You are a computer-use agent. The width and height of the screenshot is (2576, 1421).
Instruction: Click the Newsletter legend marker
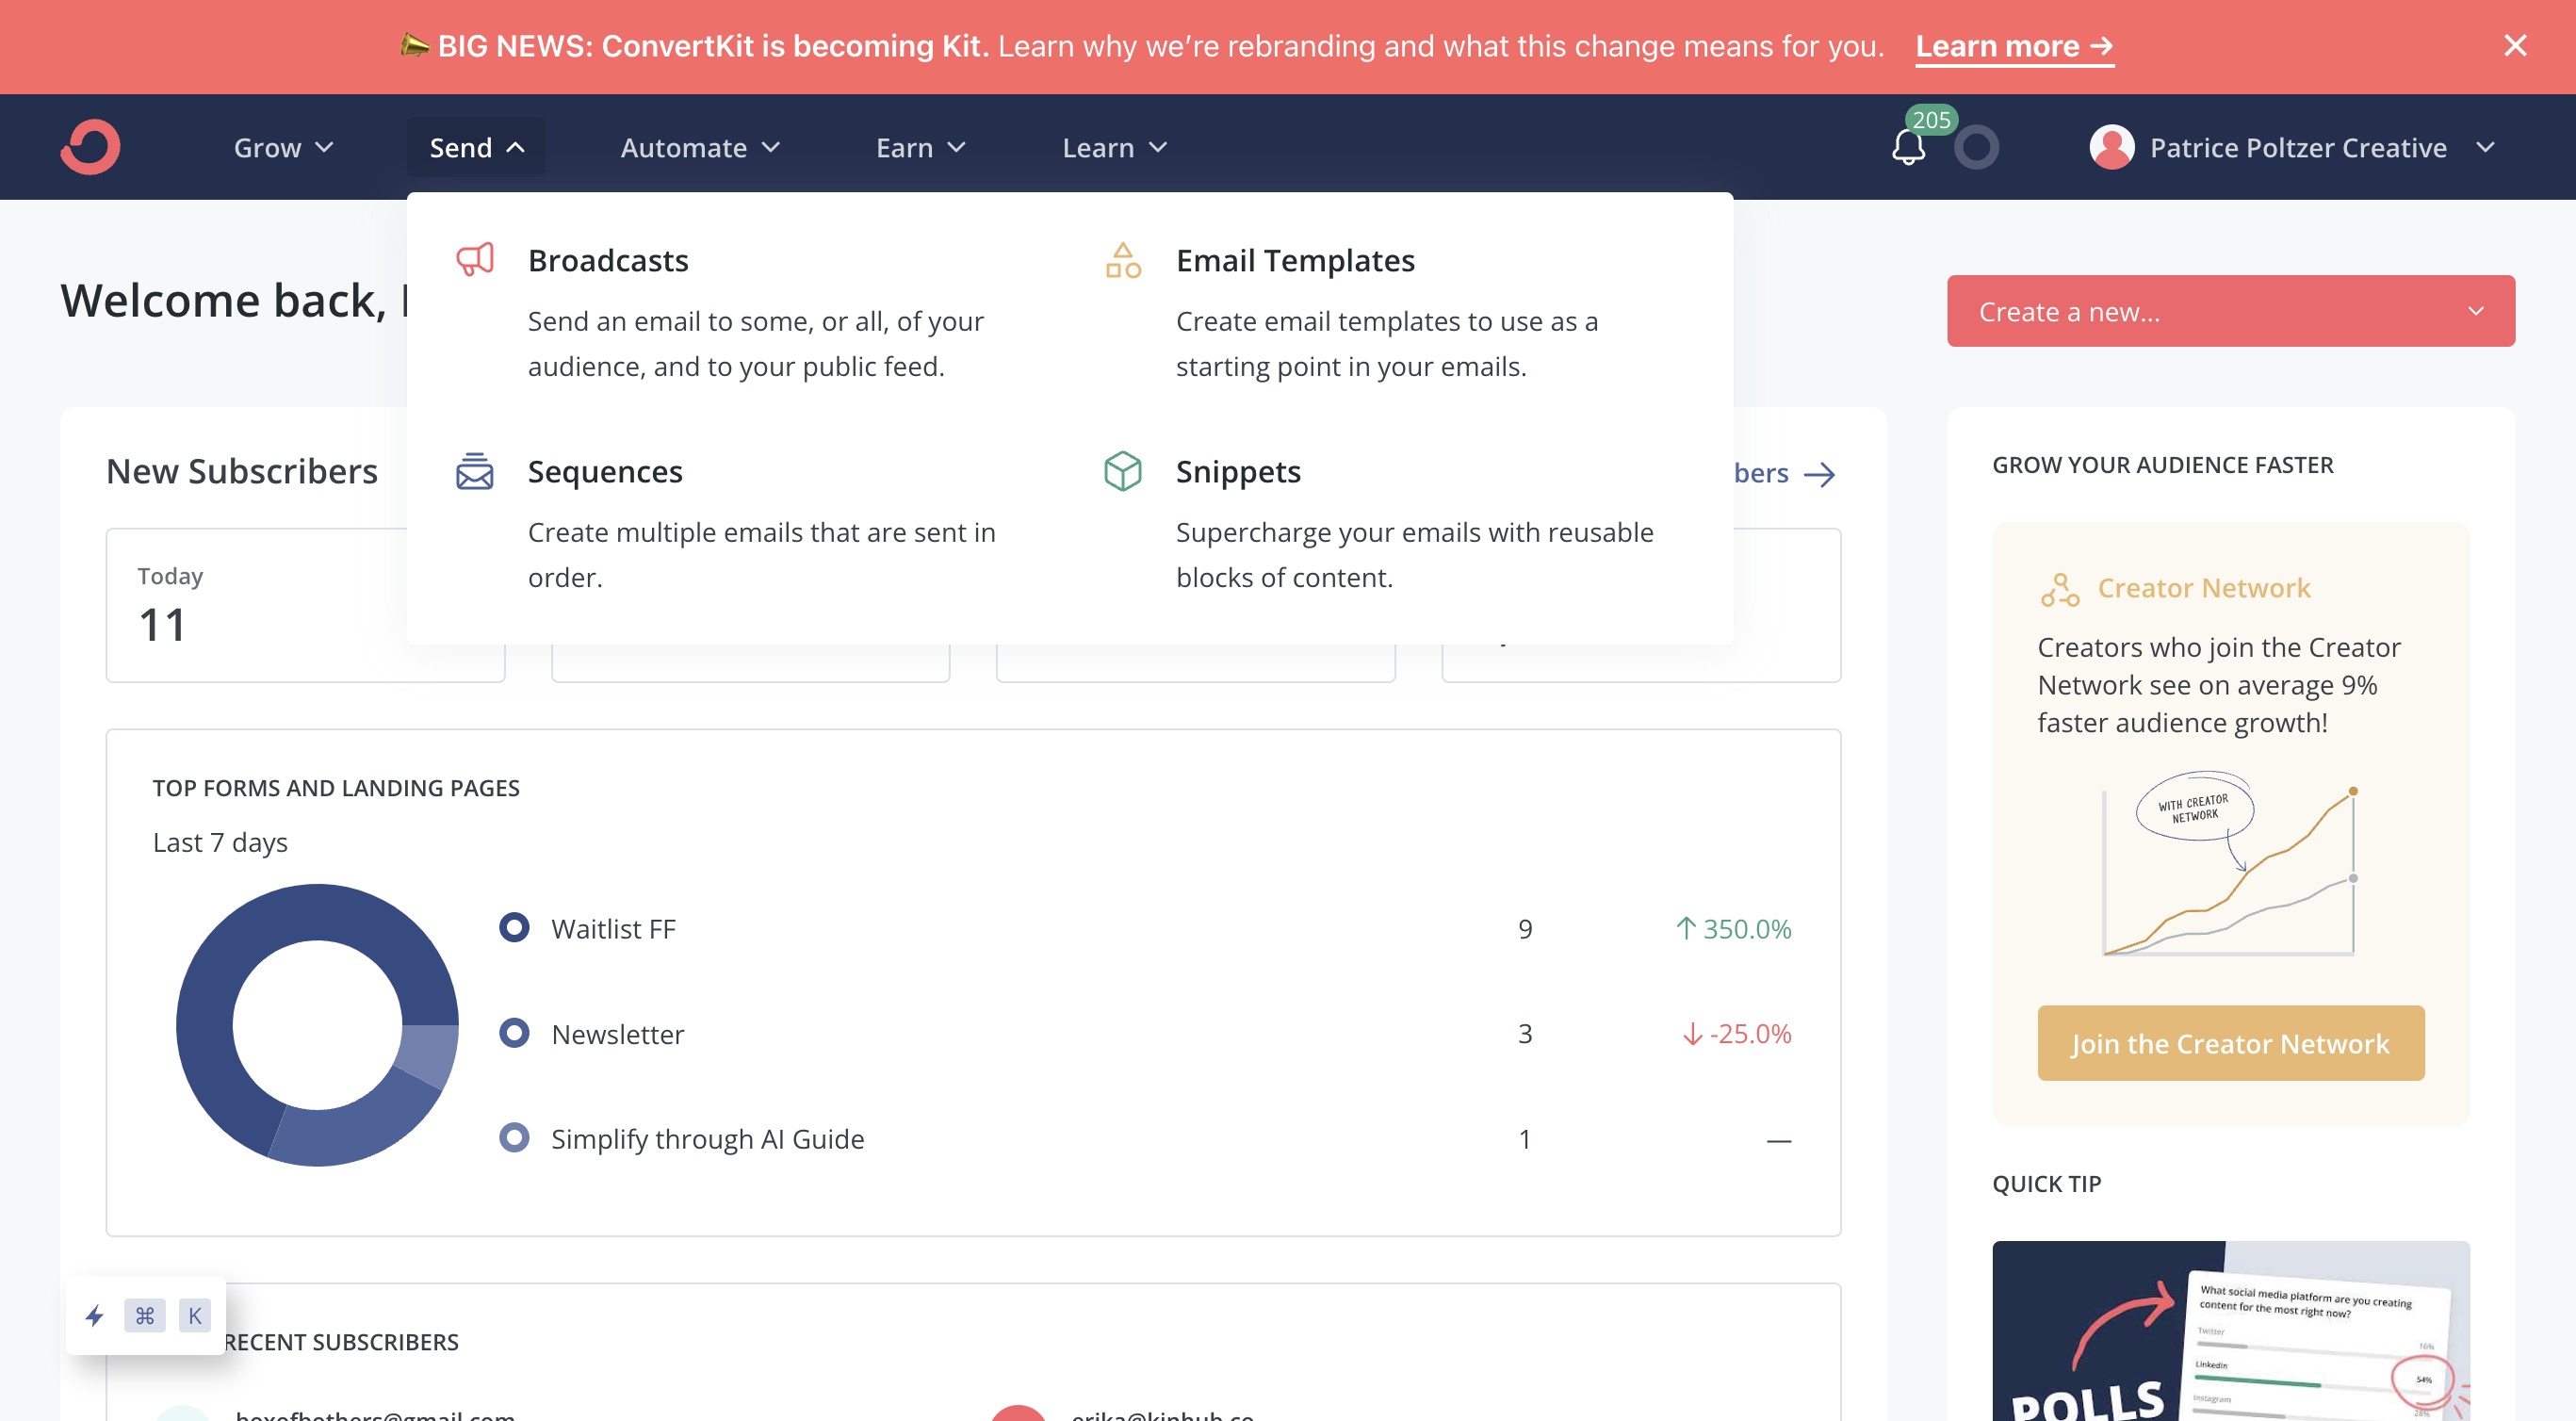click(514, 1033)
